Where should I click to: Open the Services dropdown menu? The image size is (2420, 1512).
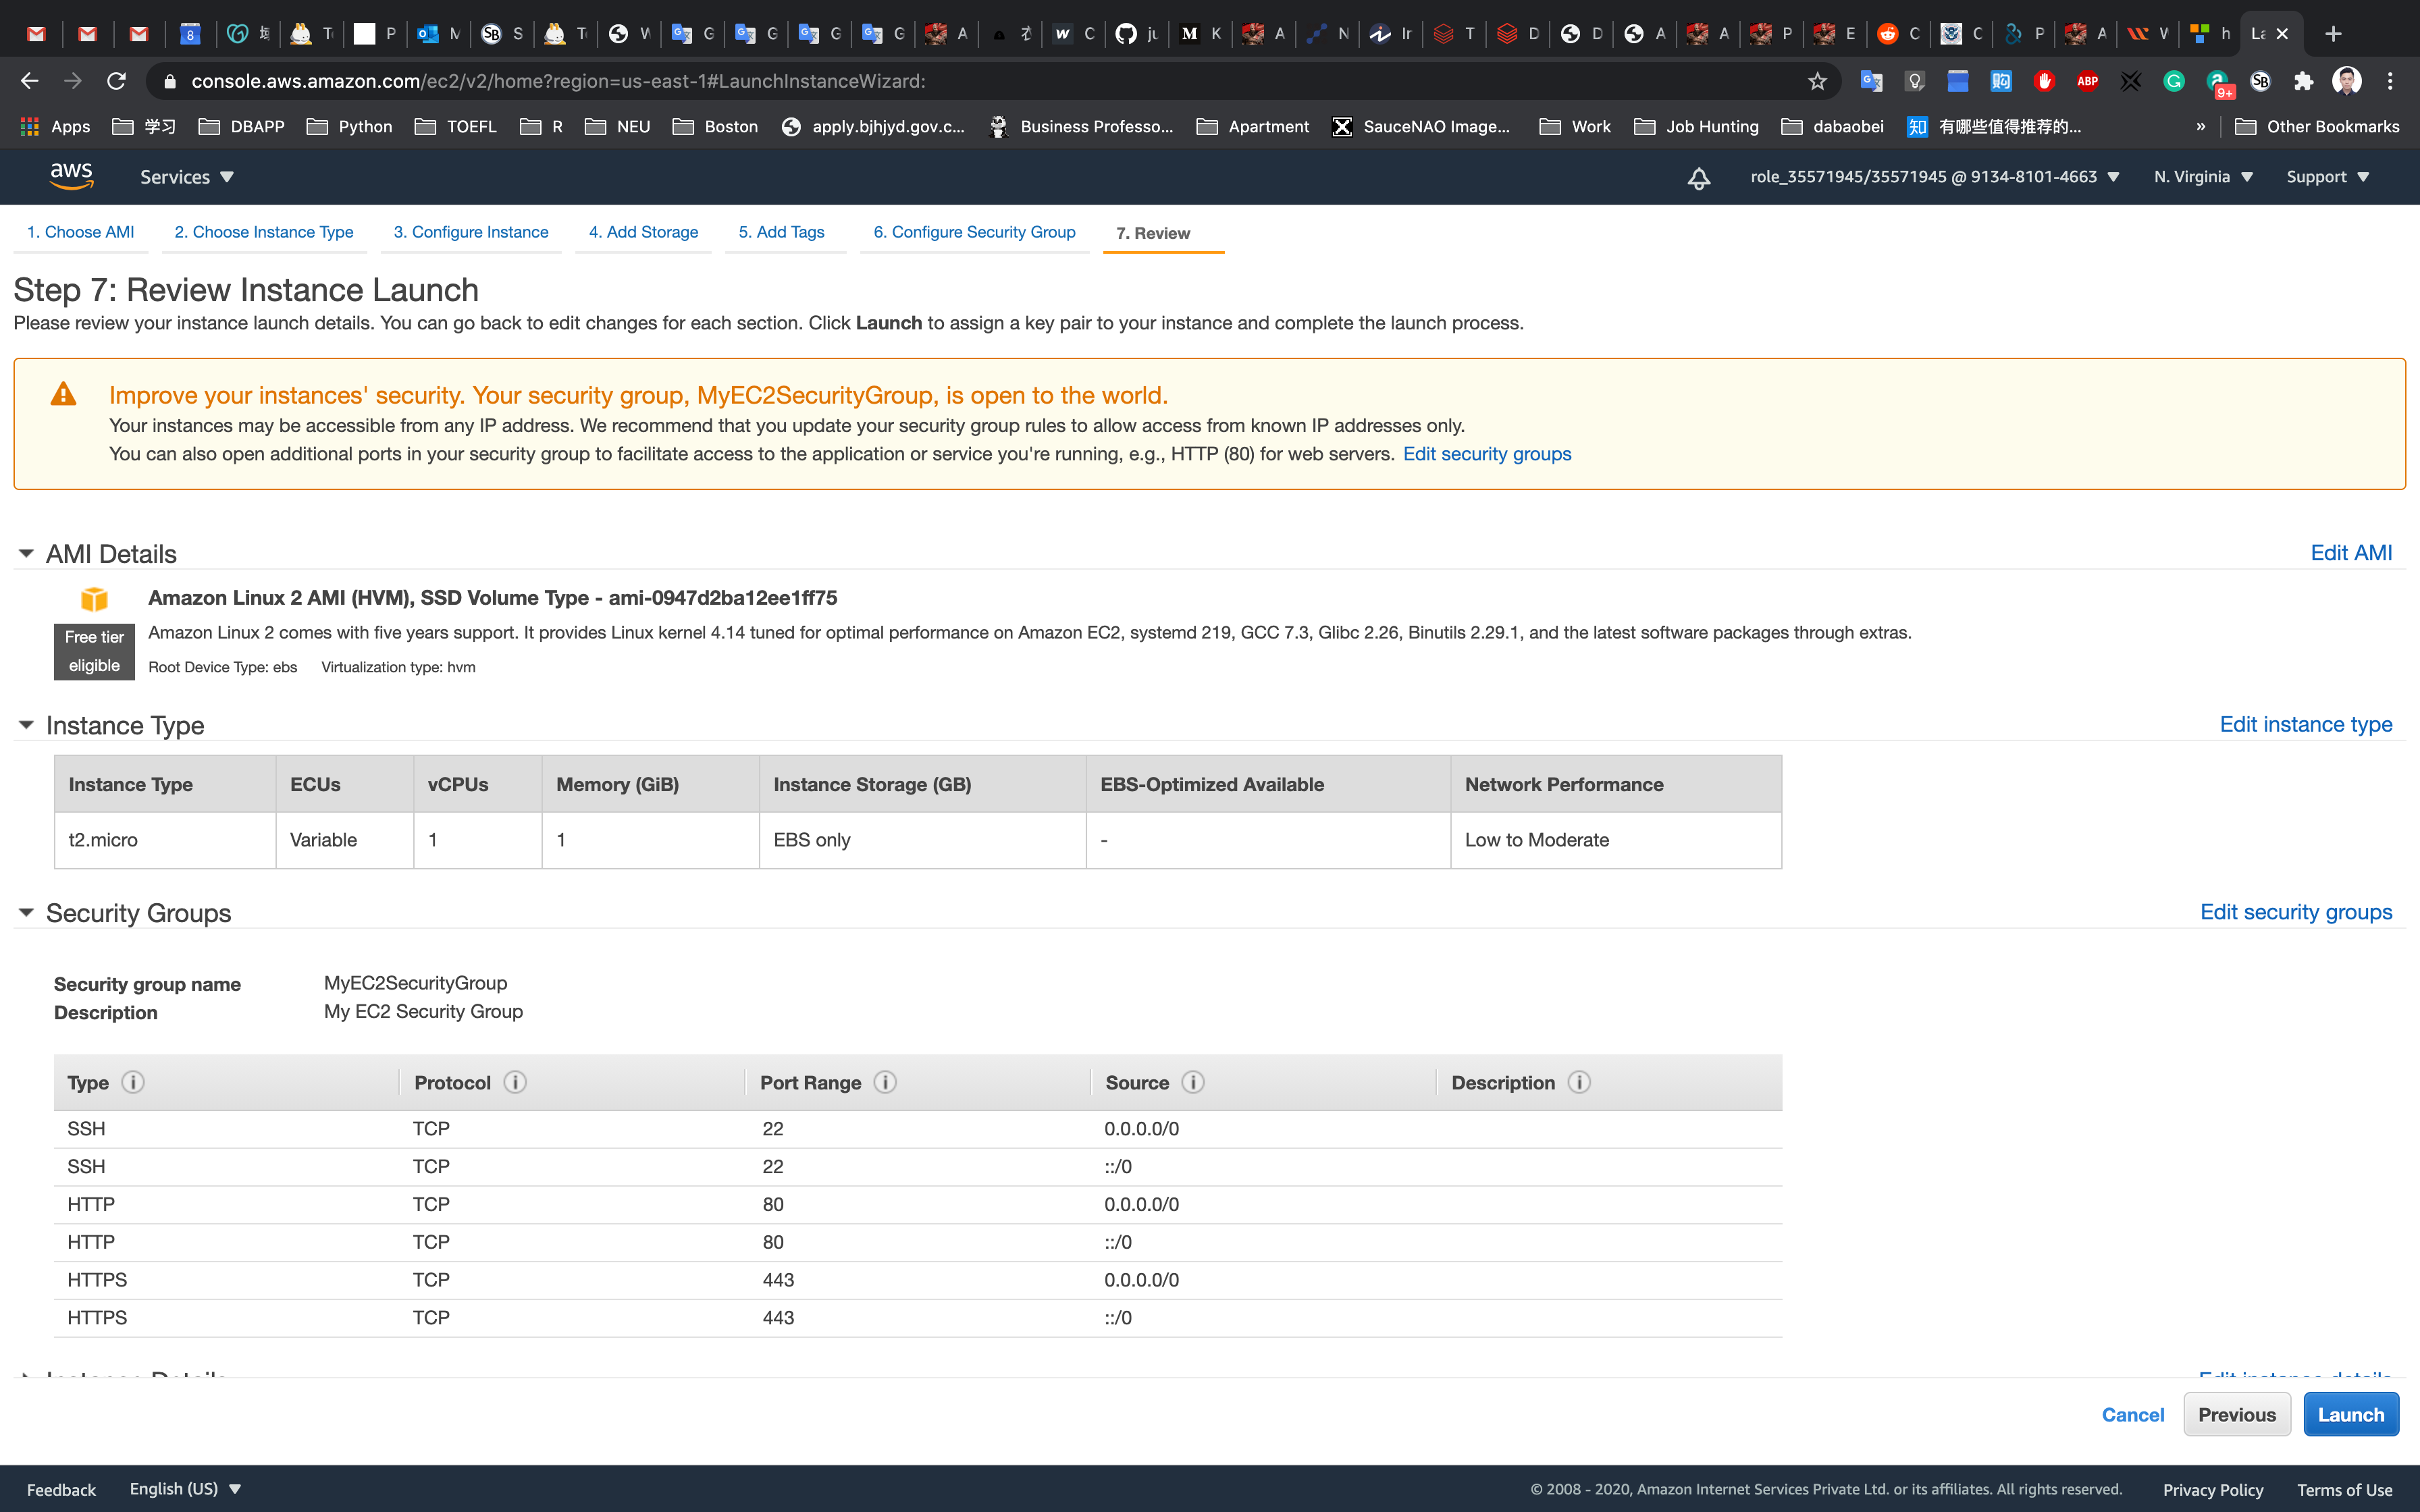click(186, 177)
